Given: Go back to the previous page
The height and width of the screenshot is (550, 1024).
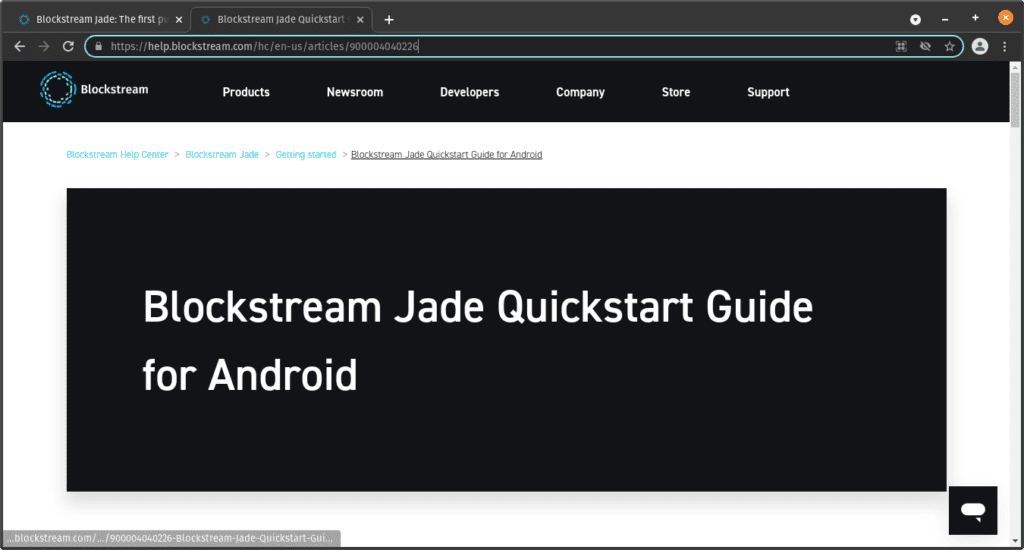Looking at the screenshot, I should point(20,46).
